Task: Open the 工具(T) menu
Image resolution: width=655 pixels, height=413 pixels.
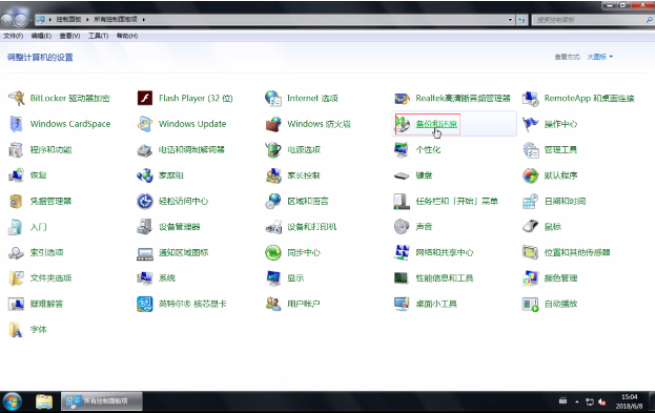Action: click(x=97, y=35)
